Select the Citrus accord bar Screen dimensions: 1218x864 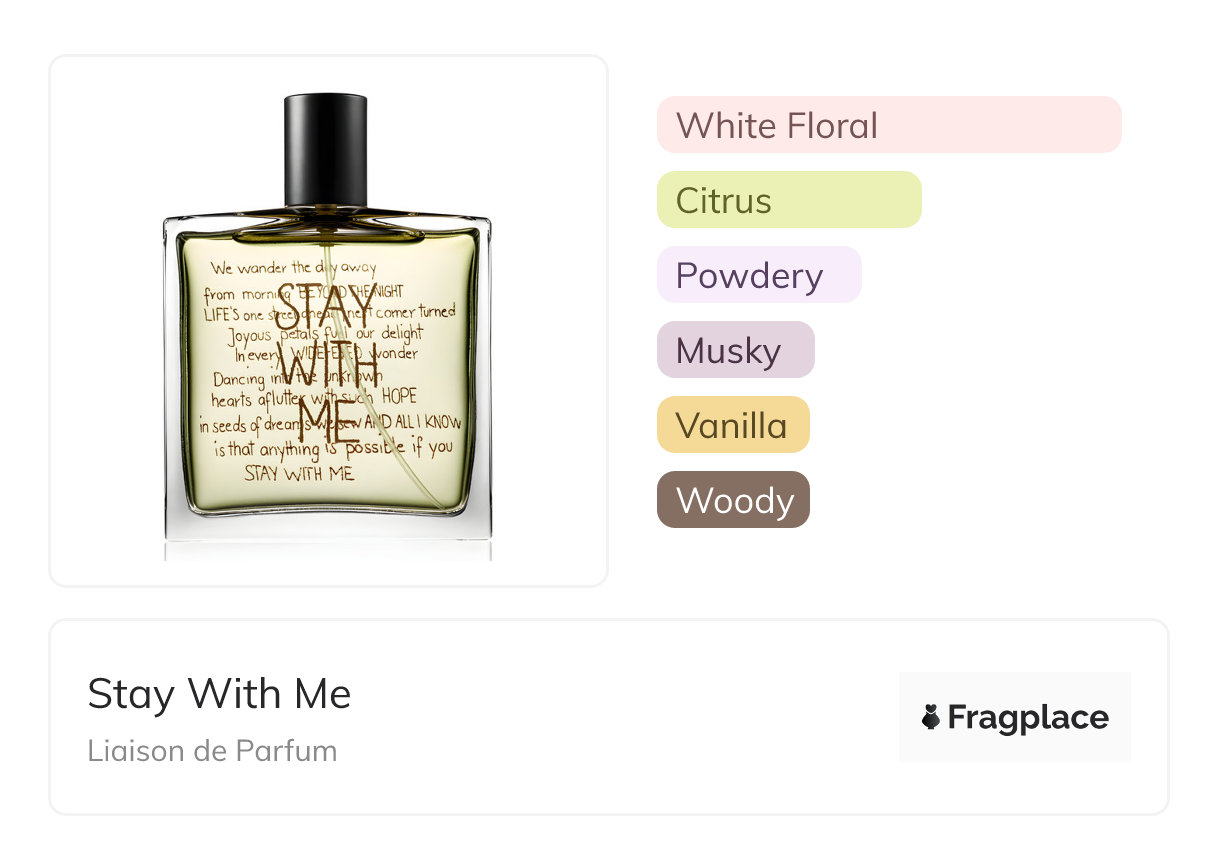pos(789,200)
